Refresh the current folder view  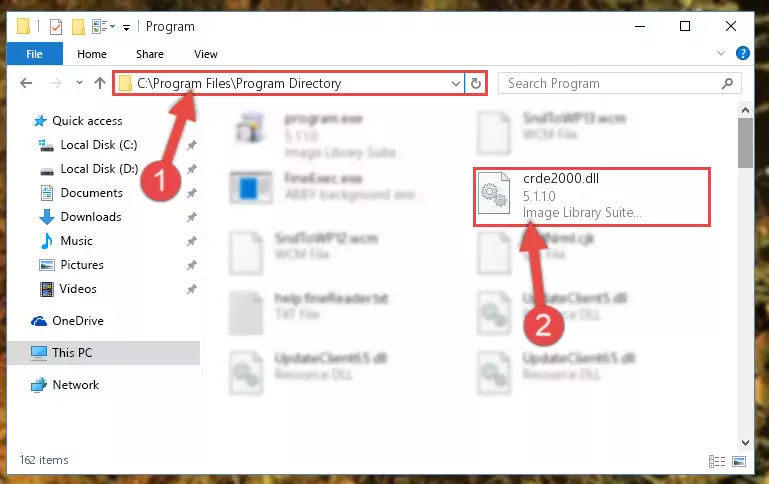tap(475, 83)
